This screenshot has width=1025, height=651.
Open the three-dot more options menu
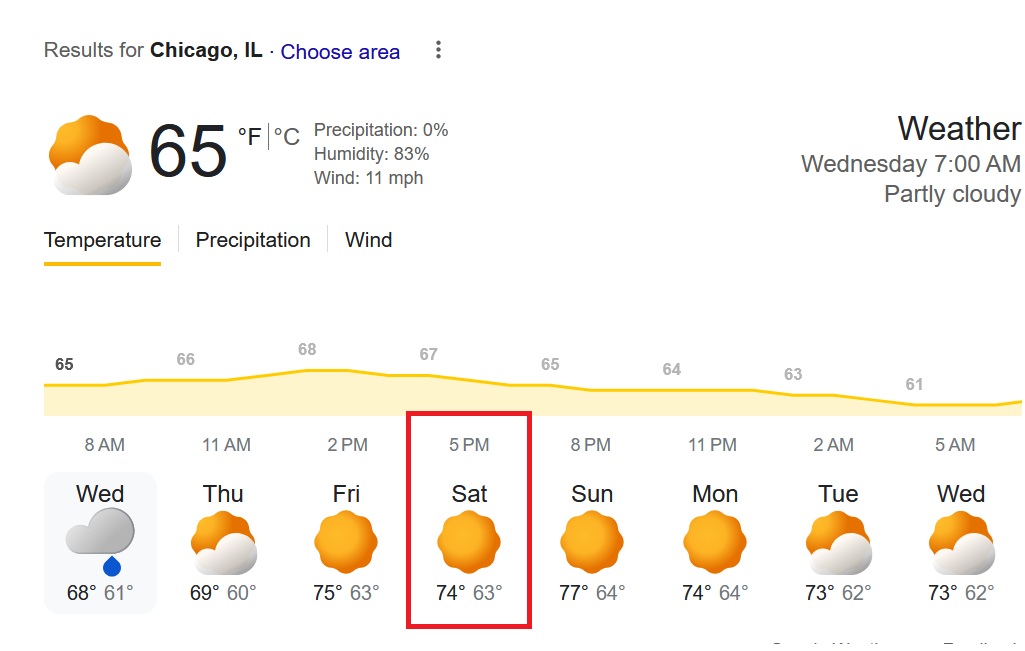[438, 50]
